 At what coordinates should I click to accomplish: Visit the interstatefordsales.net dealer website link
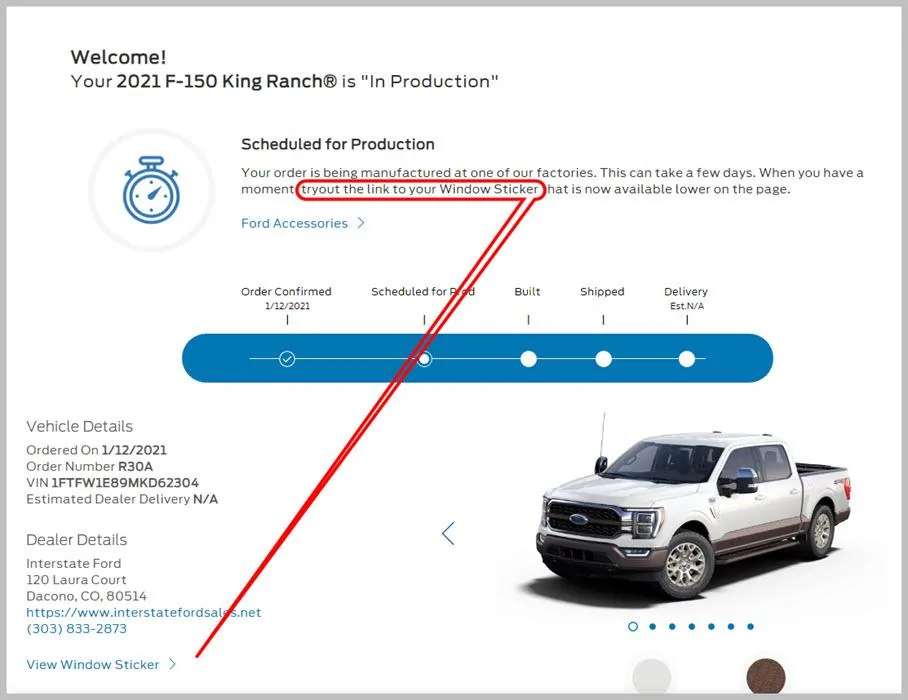tap(143, 612)
